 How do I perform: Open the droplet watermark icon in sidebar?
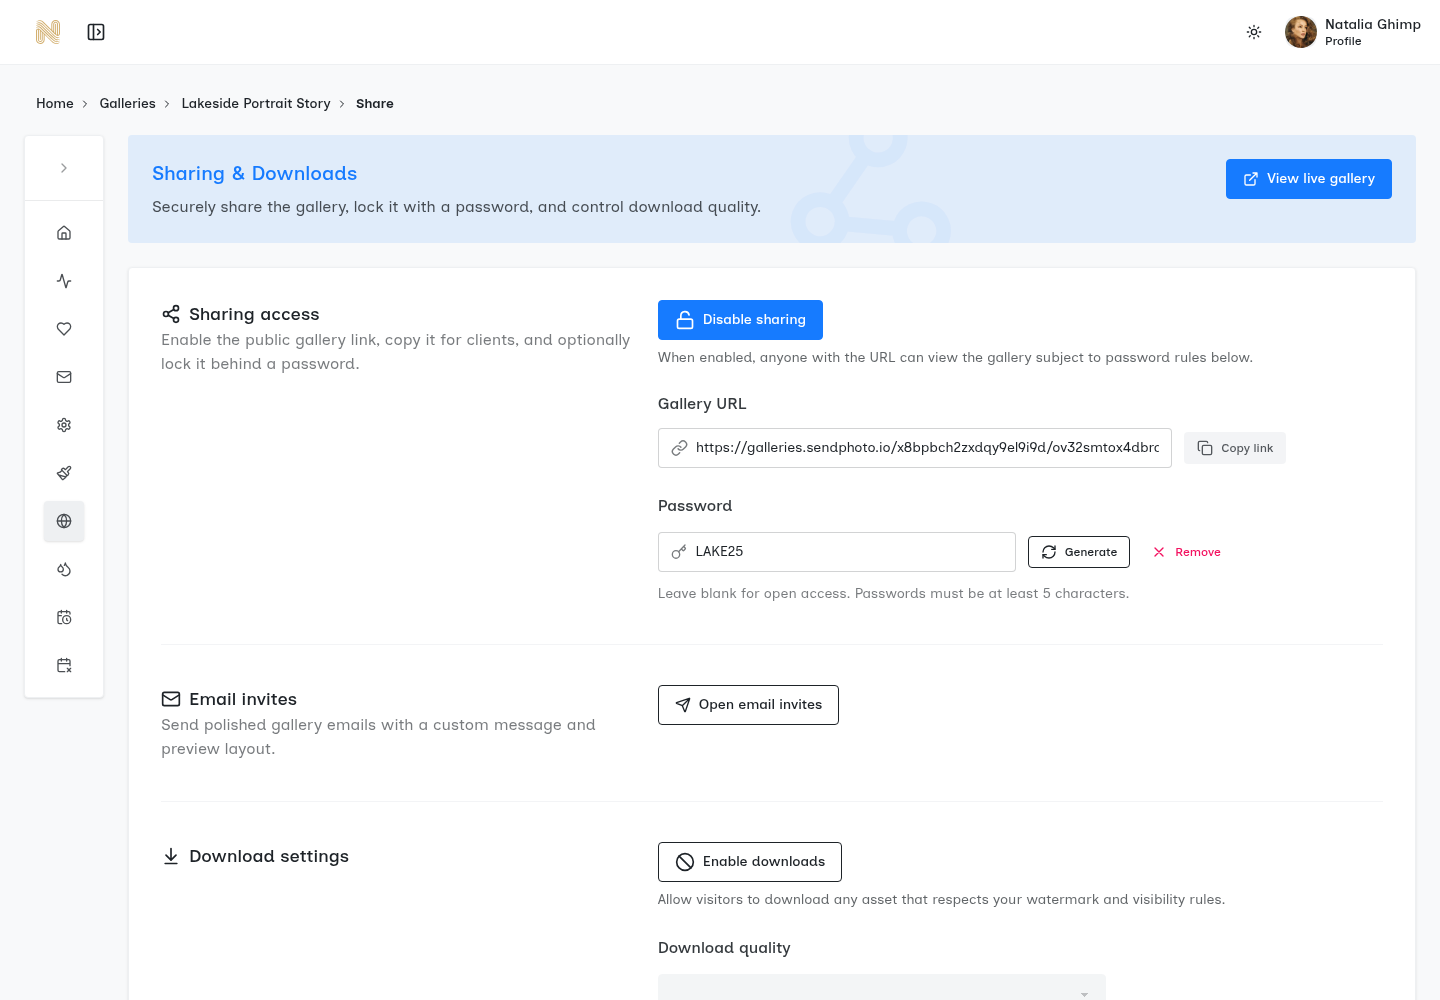coord(64,569)
